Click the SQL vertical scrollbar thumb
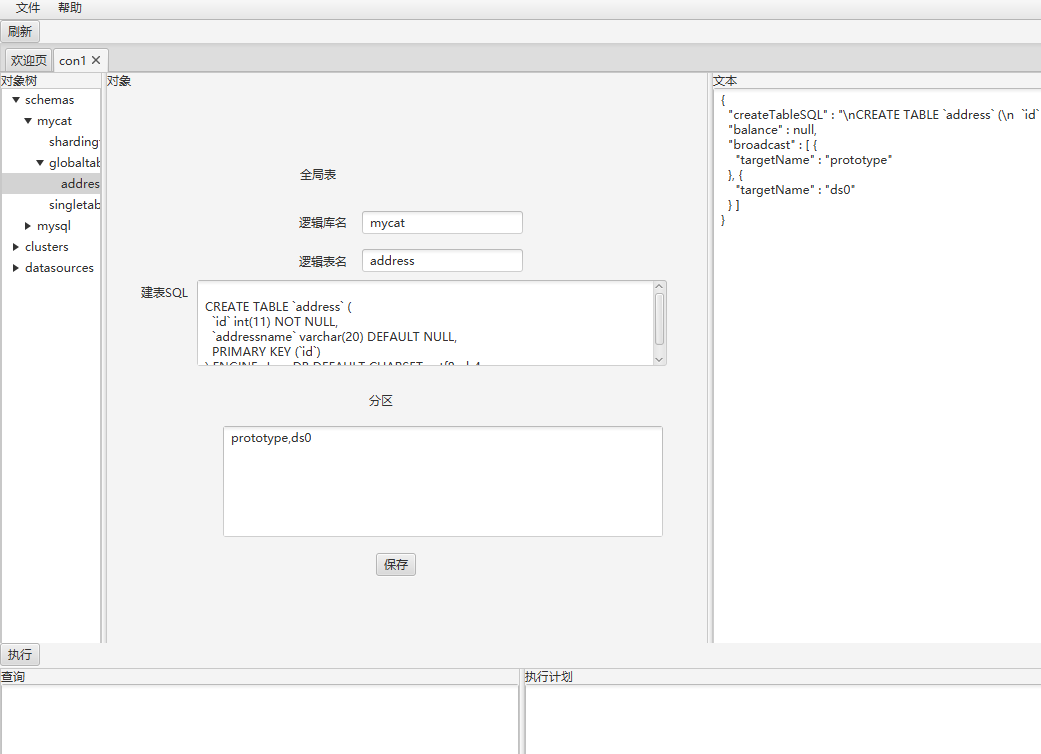Image resolution: width=1041 pixels, height=754 pixels. [659, 319]
